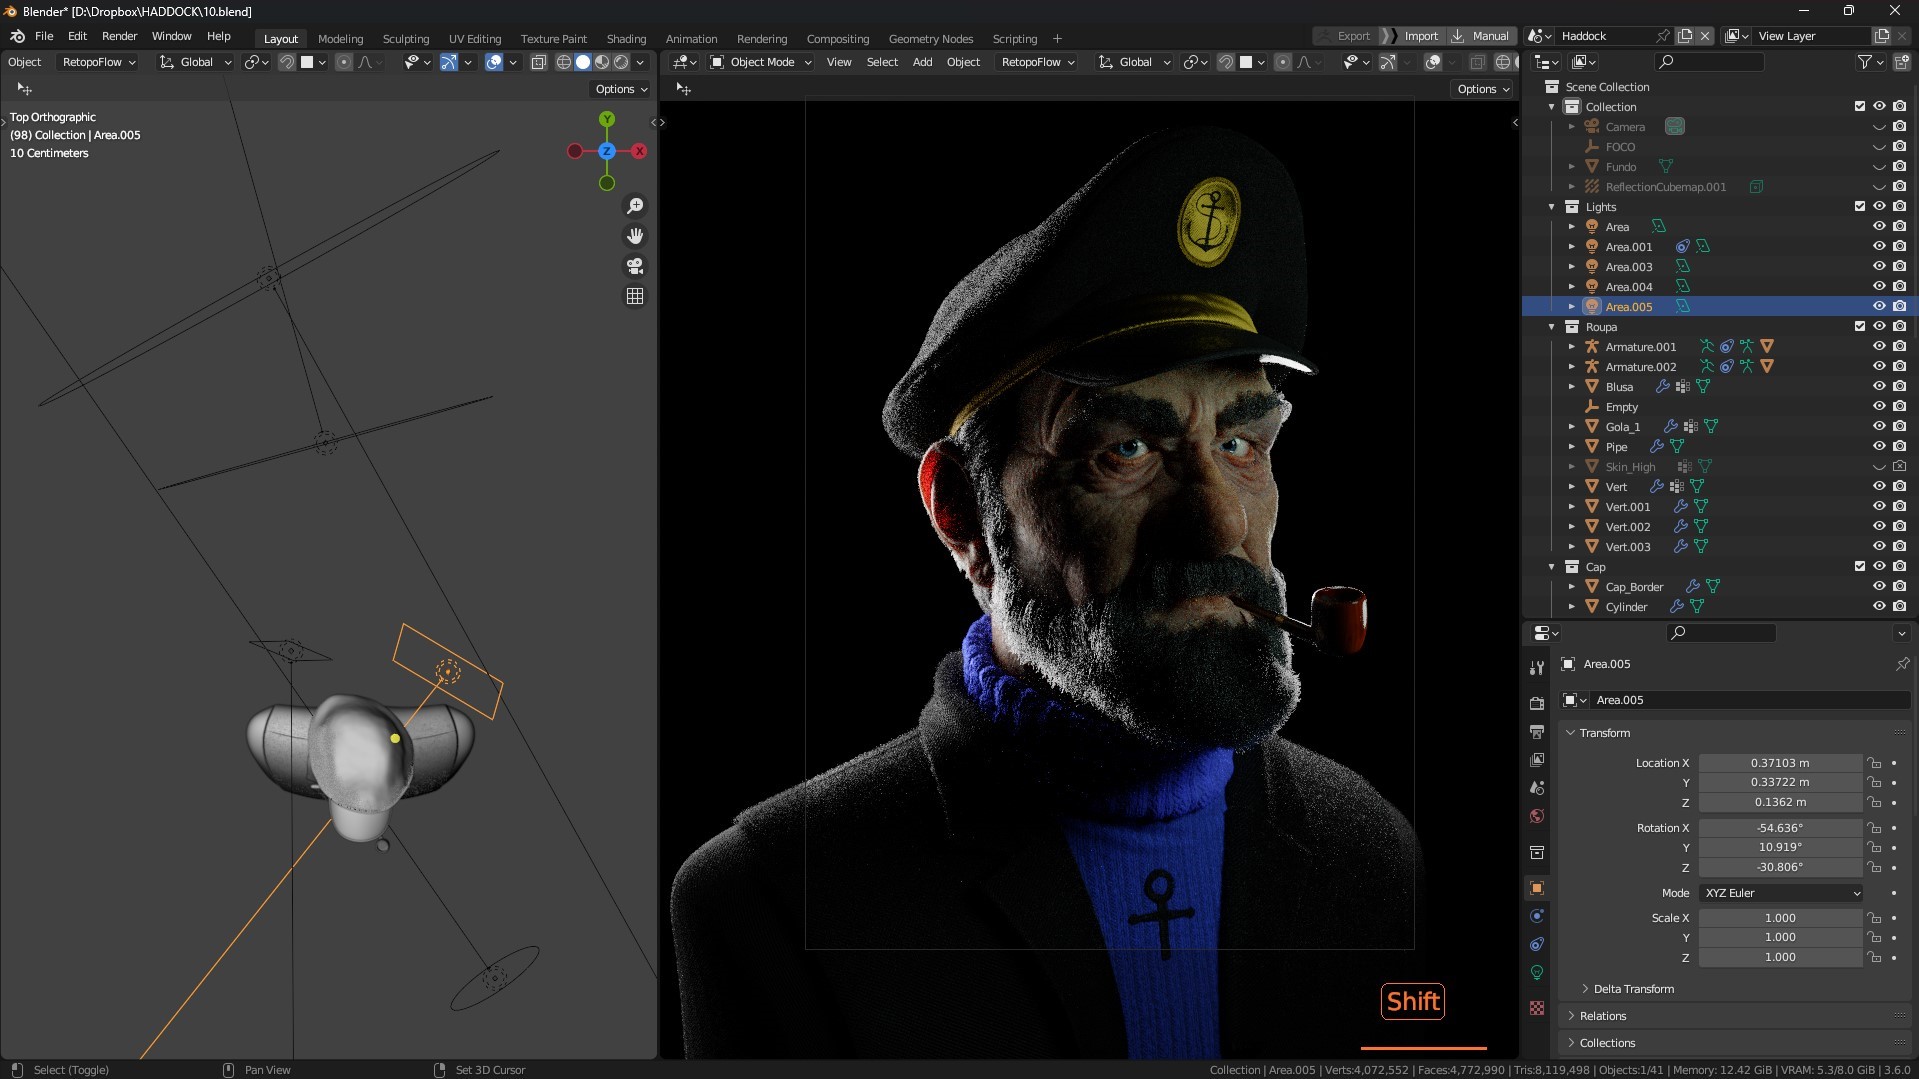Toggle lock on Location X

coord(1875,763)
